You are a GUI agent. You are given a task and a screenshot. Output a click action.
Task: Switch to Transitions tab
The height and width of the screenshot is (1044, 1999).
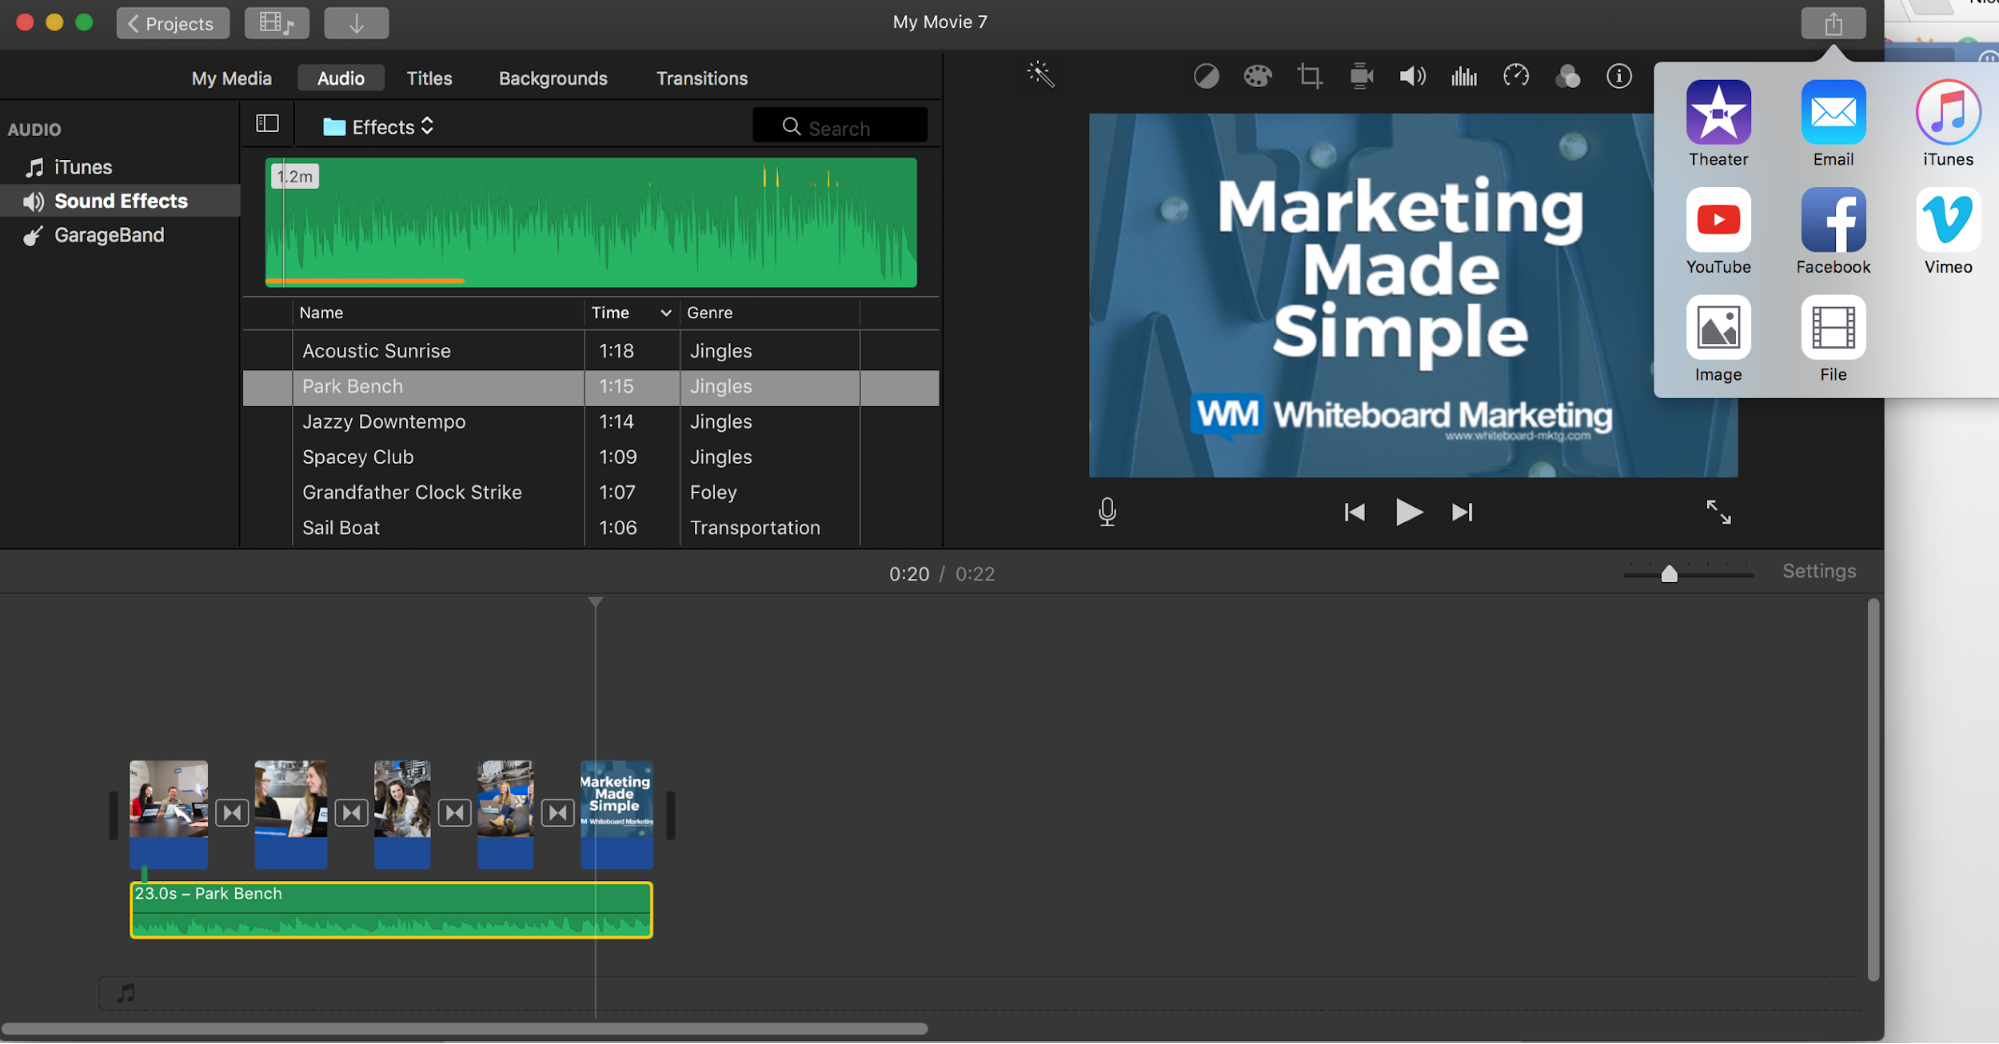[x=702, y=78]
